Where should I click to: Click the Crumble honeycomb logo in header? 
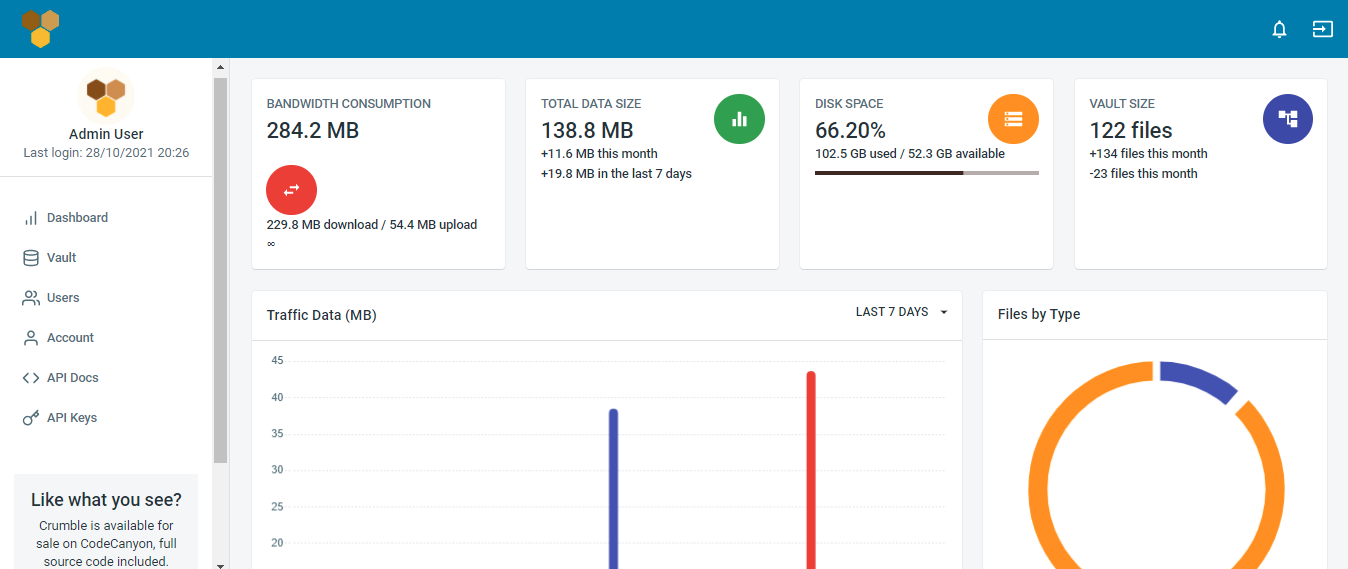point(41,28)
